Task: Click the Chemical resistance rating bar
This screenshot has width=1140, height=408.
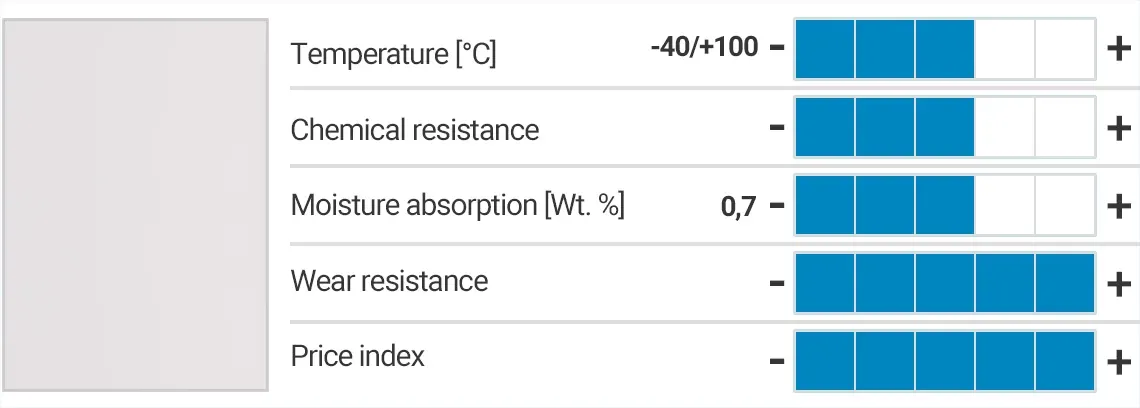Action: tap(945, 127)
